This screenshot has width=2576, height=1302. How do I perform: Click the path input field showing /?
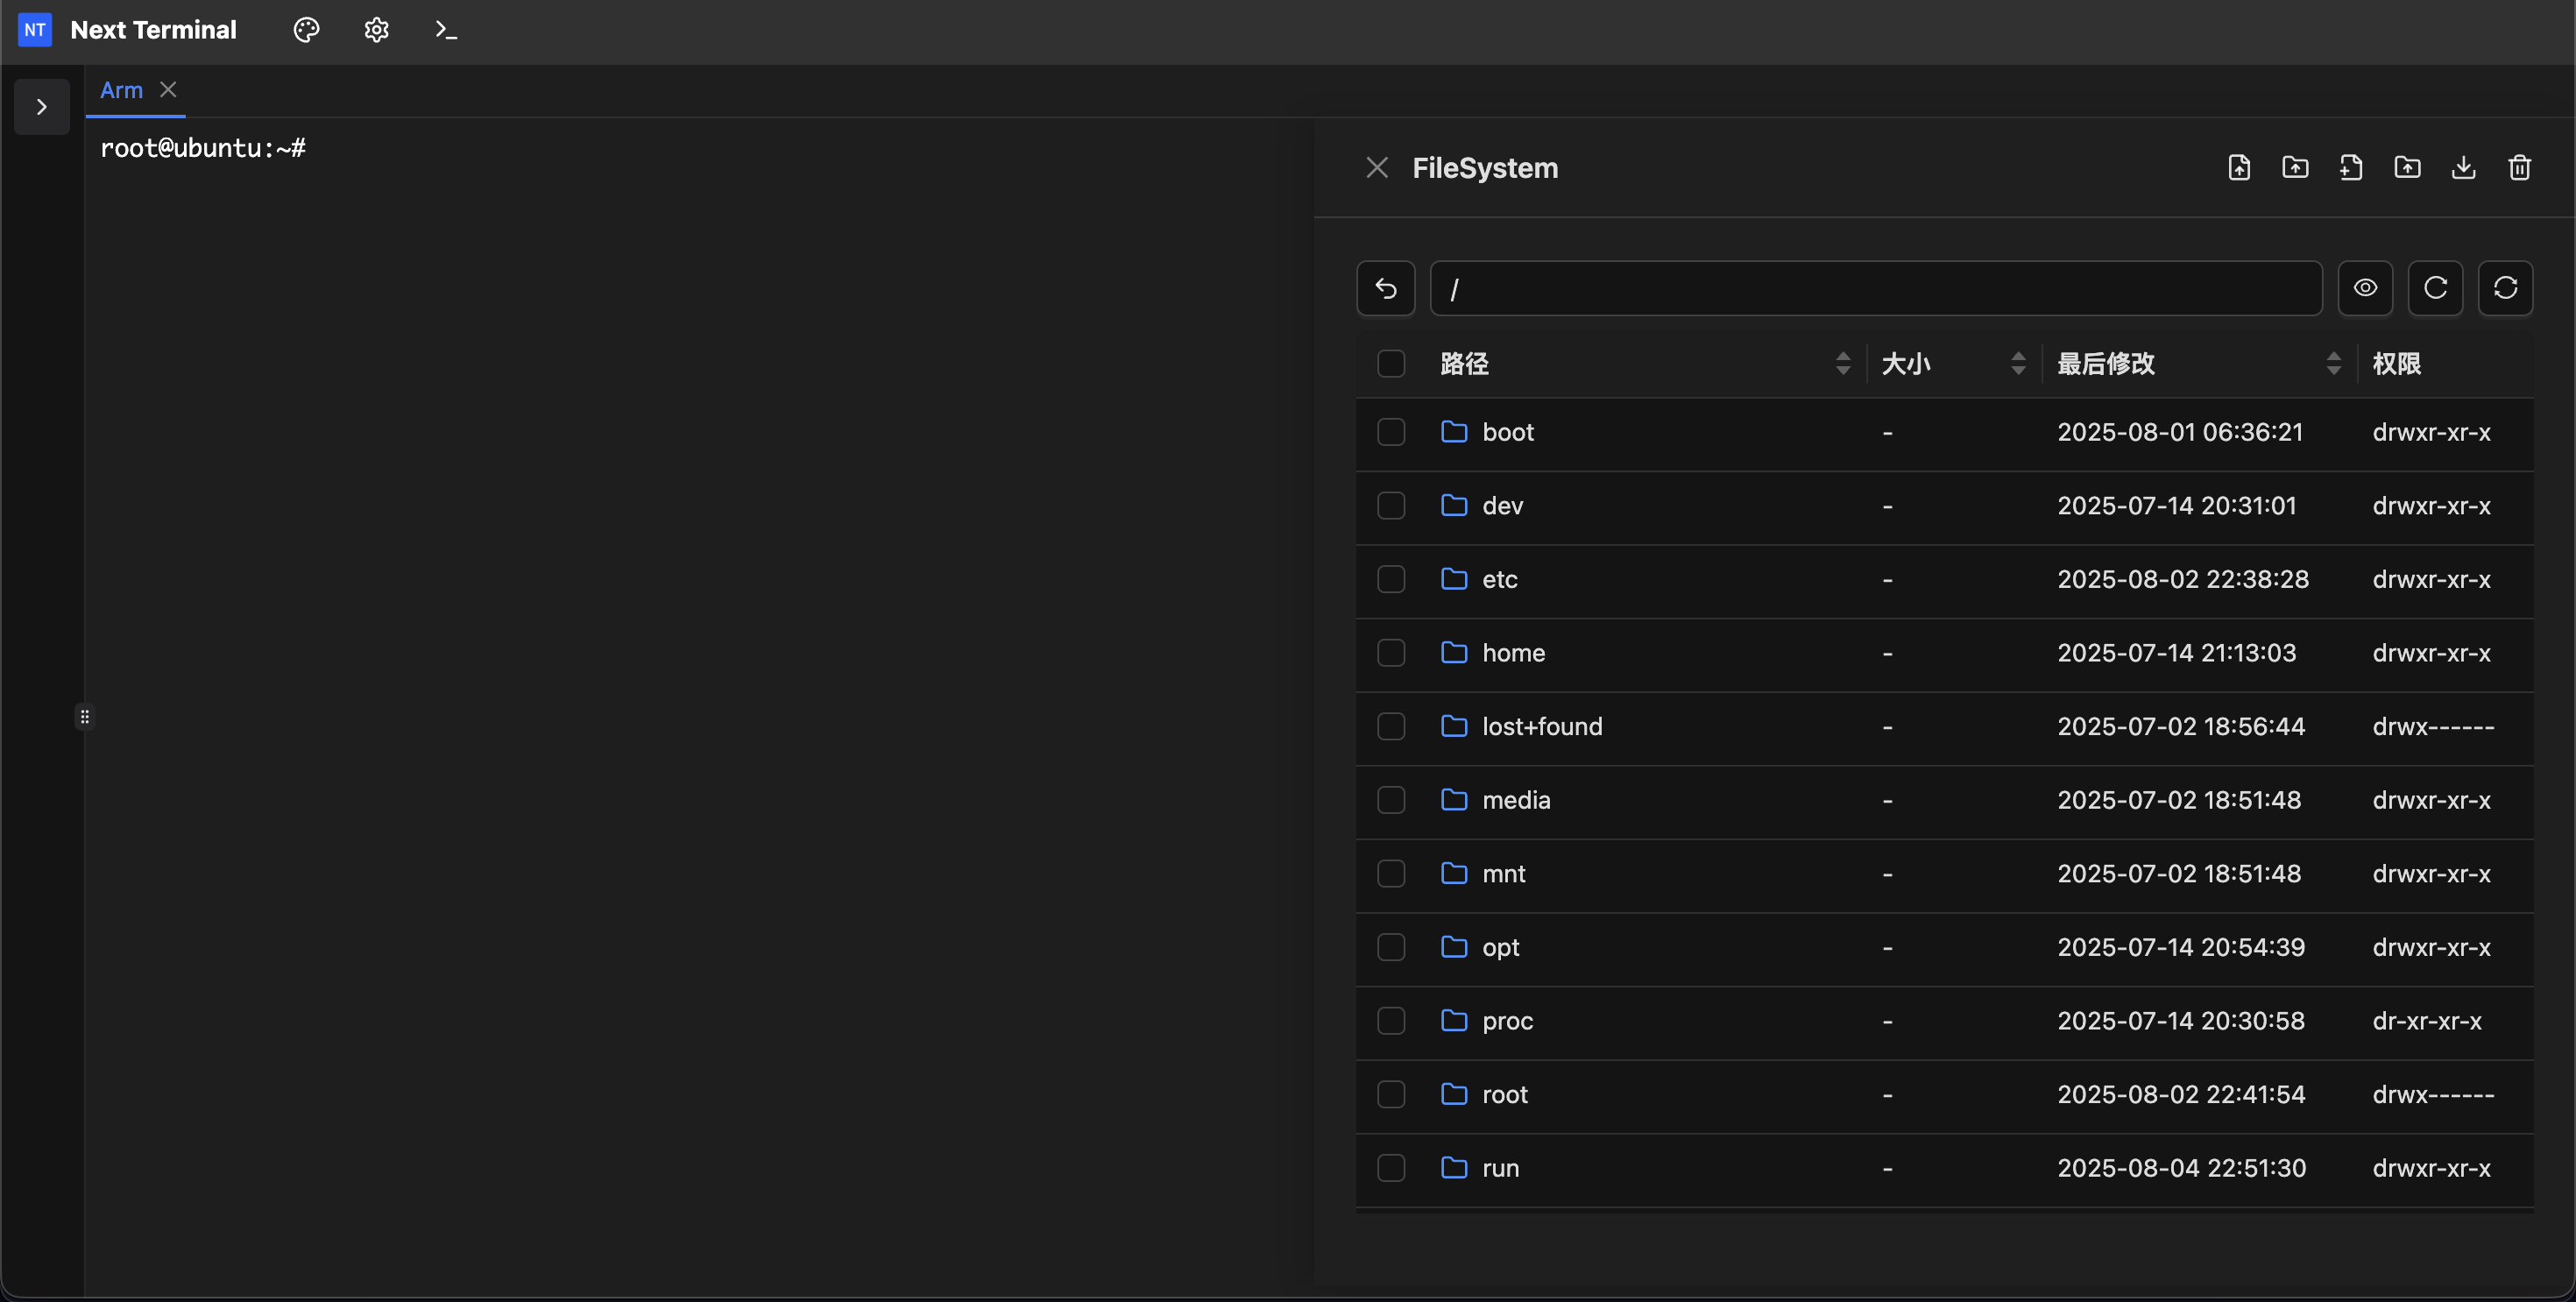pyautogui.click(x=1875, y=288)
